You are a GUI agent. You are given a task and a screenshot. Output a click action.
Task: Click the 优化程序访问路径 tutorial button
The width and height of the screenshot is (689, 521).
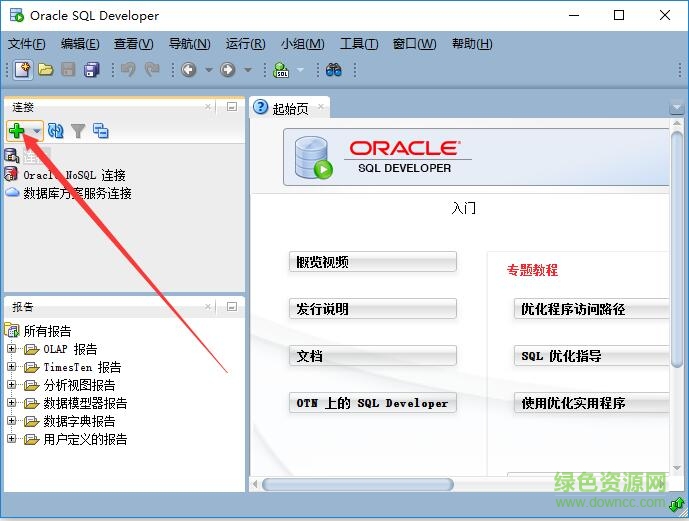591,308
